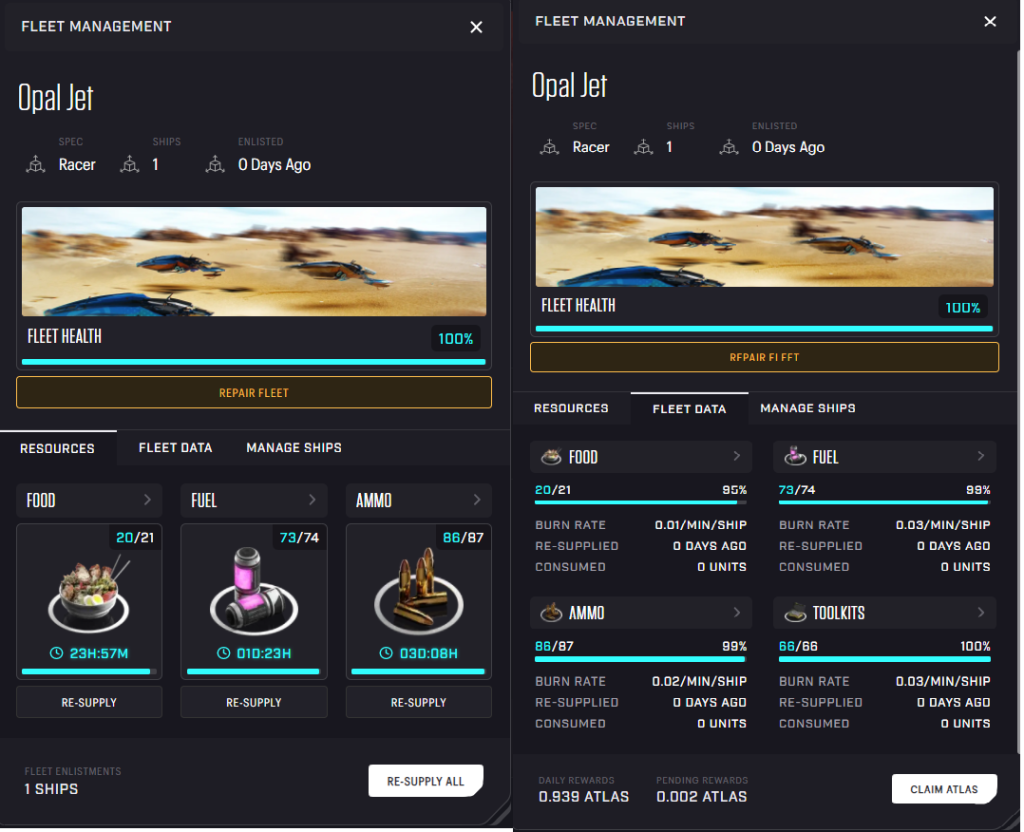Click the Opal Jet fleet image in right panel

(x=764, y=238)
